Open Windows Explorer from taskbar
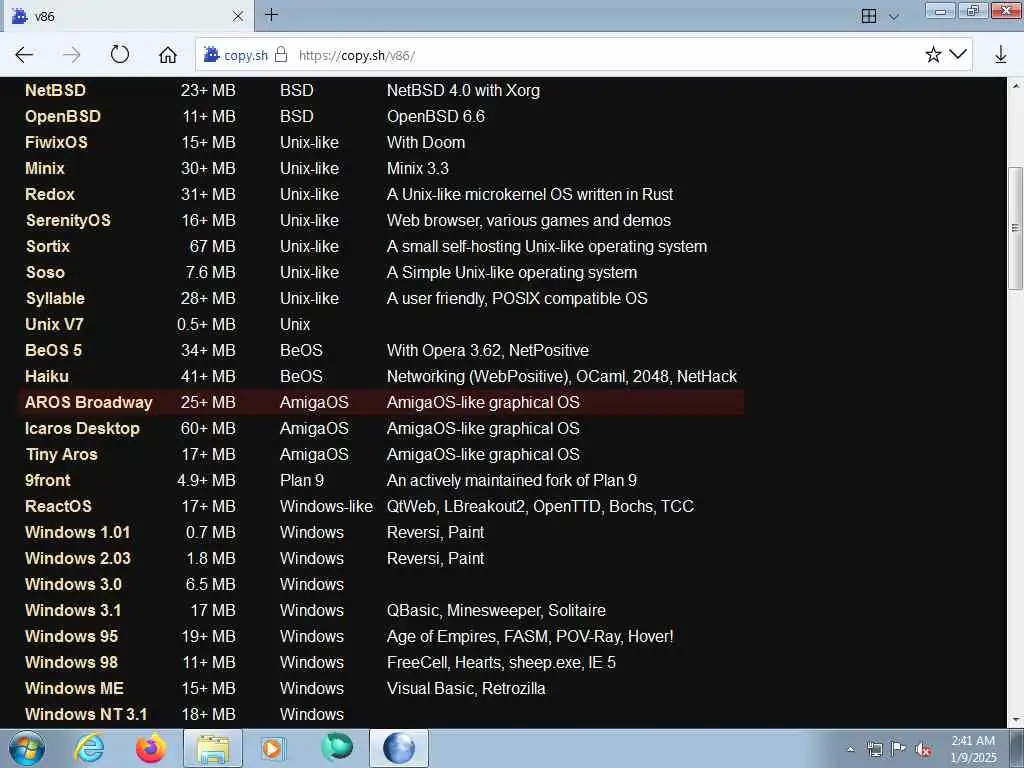1024x768 pixels. pos(213,748)
